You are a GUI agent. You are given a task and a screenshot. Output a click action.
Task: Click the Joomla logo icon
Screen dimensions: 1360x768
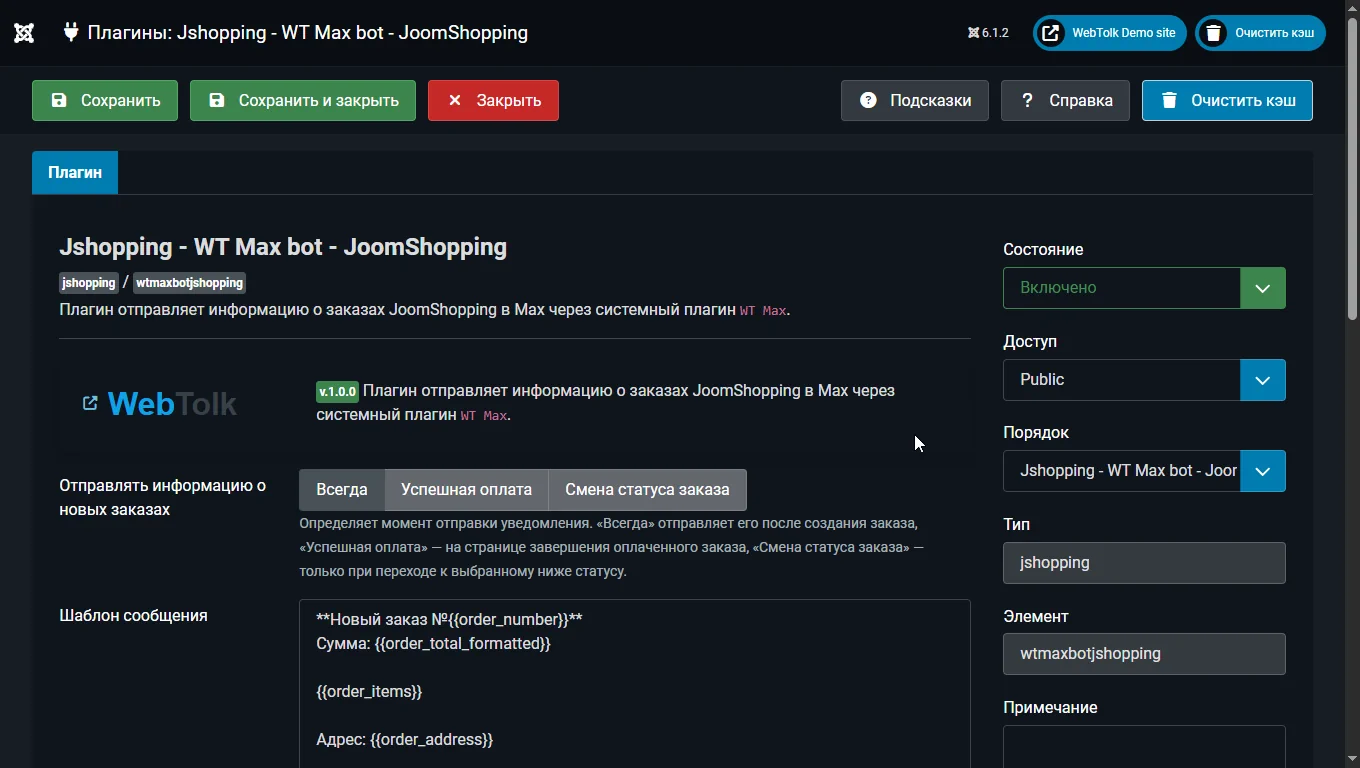pos(24,33)
